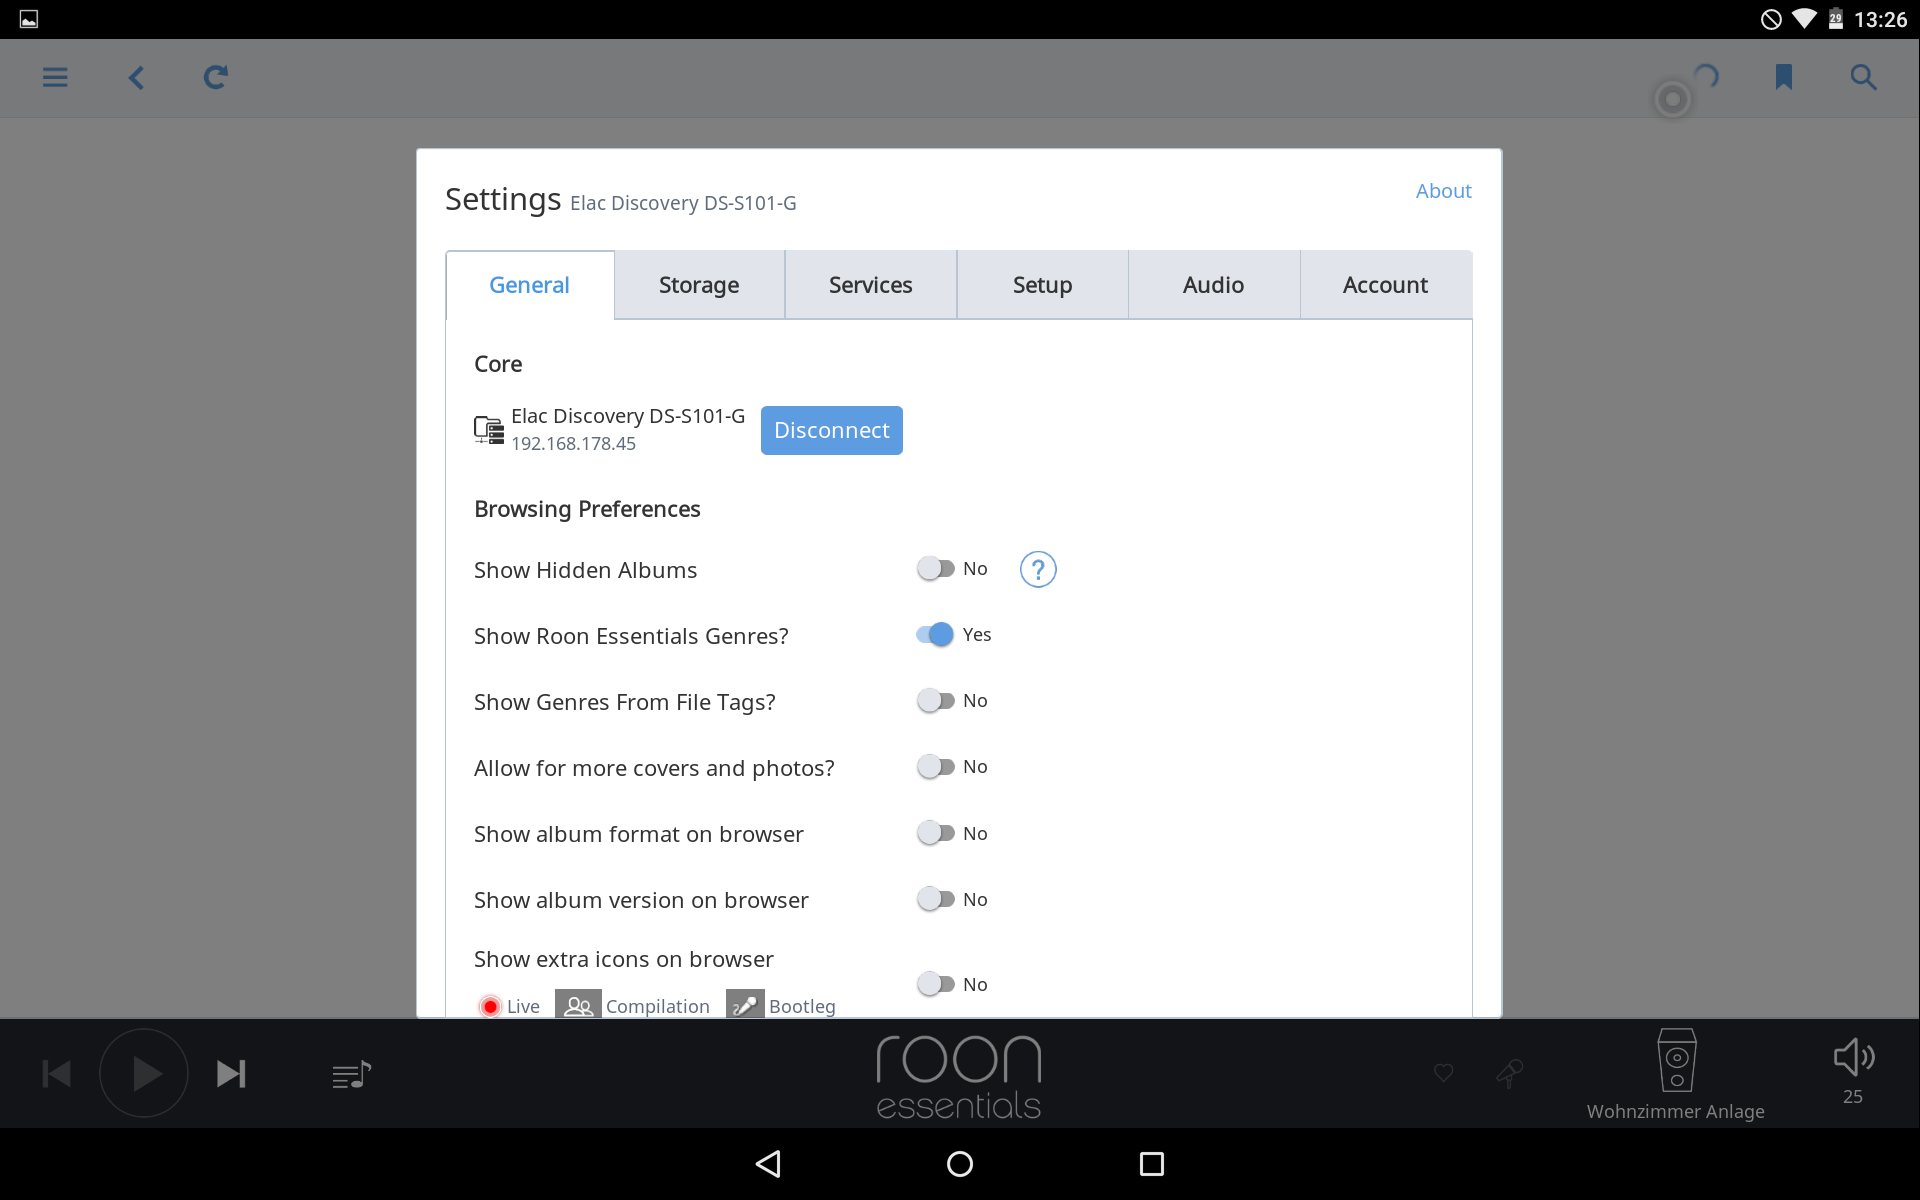Toggle Allow for more covers and photos

click(x=936, y=767)
